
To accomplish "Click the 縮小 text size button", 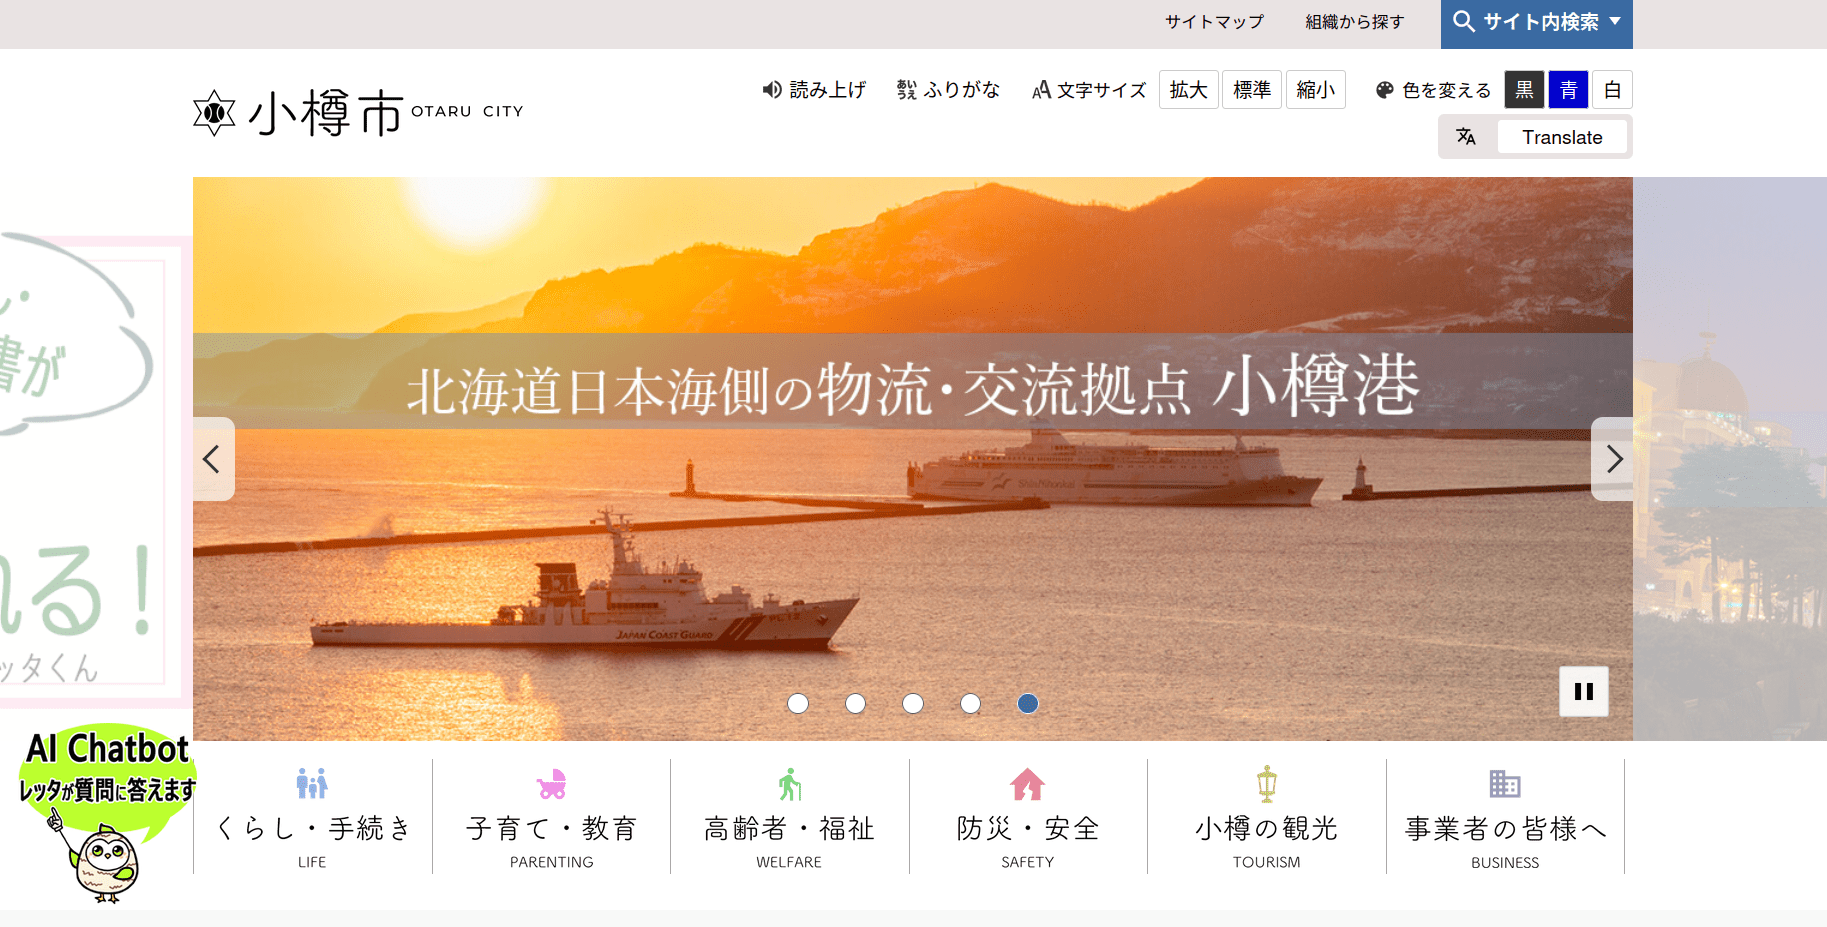I will click(x=1315, y=90).
